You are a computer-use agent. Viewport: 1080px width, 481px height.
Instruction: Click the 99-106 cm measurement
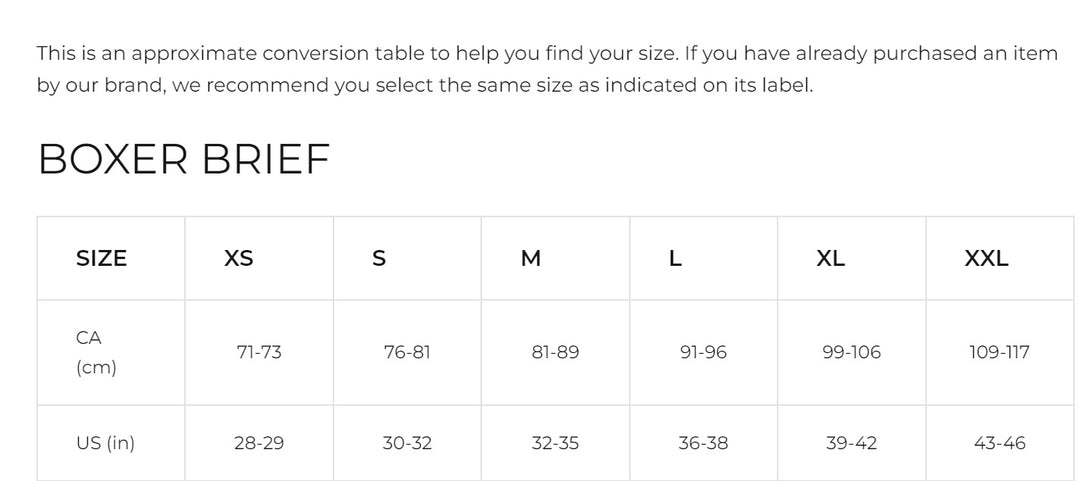click(851, 352)
